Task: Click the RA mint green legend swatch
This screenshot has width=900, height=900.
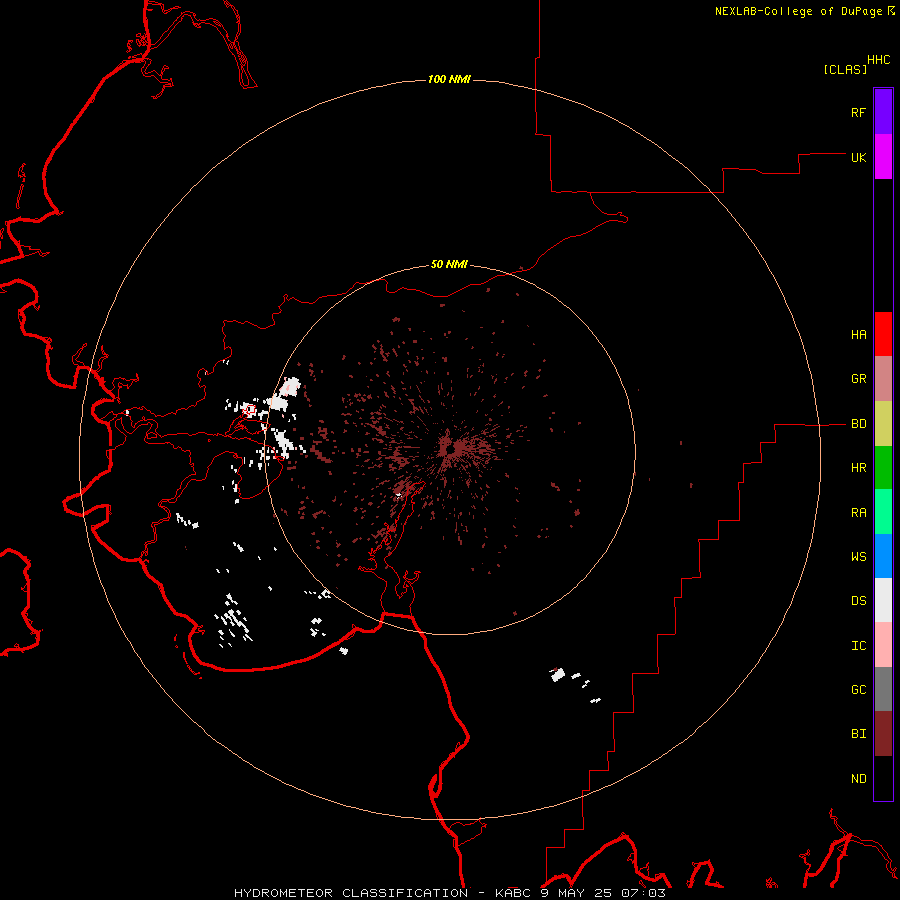Action: 883,512
